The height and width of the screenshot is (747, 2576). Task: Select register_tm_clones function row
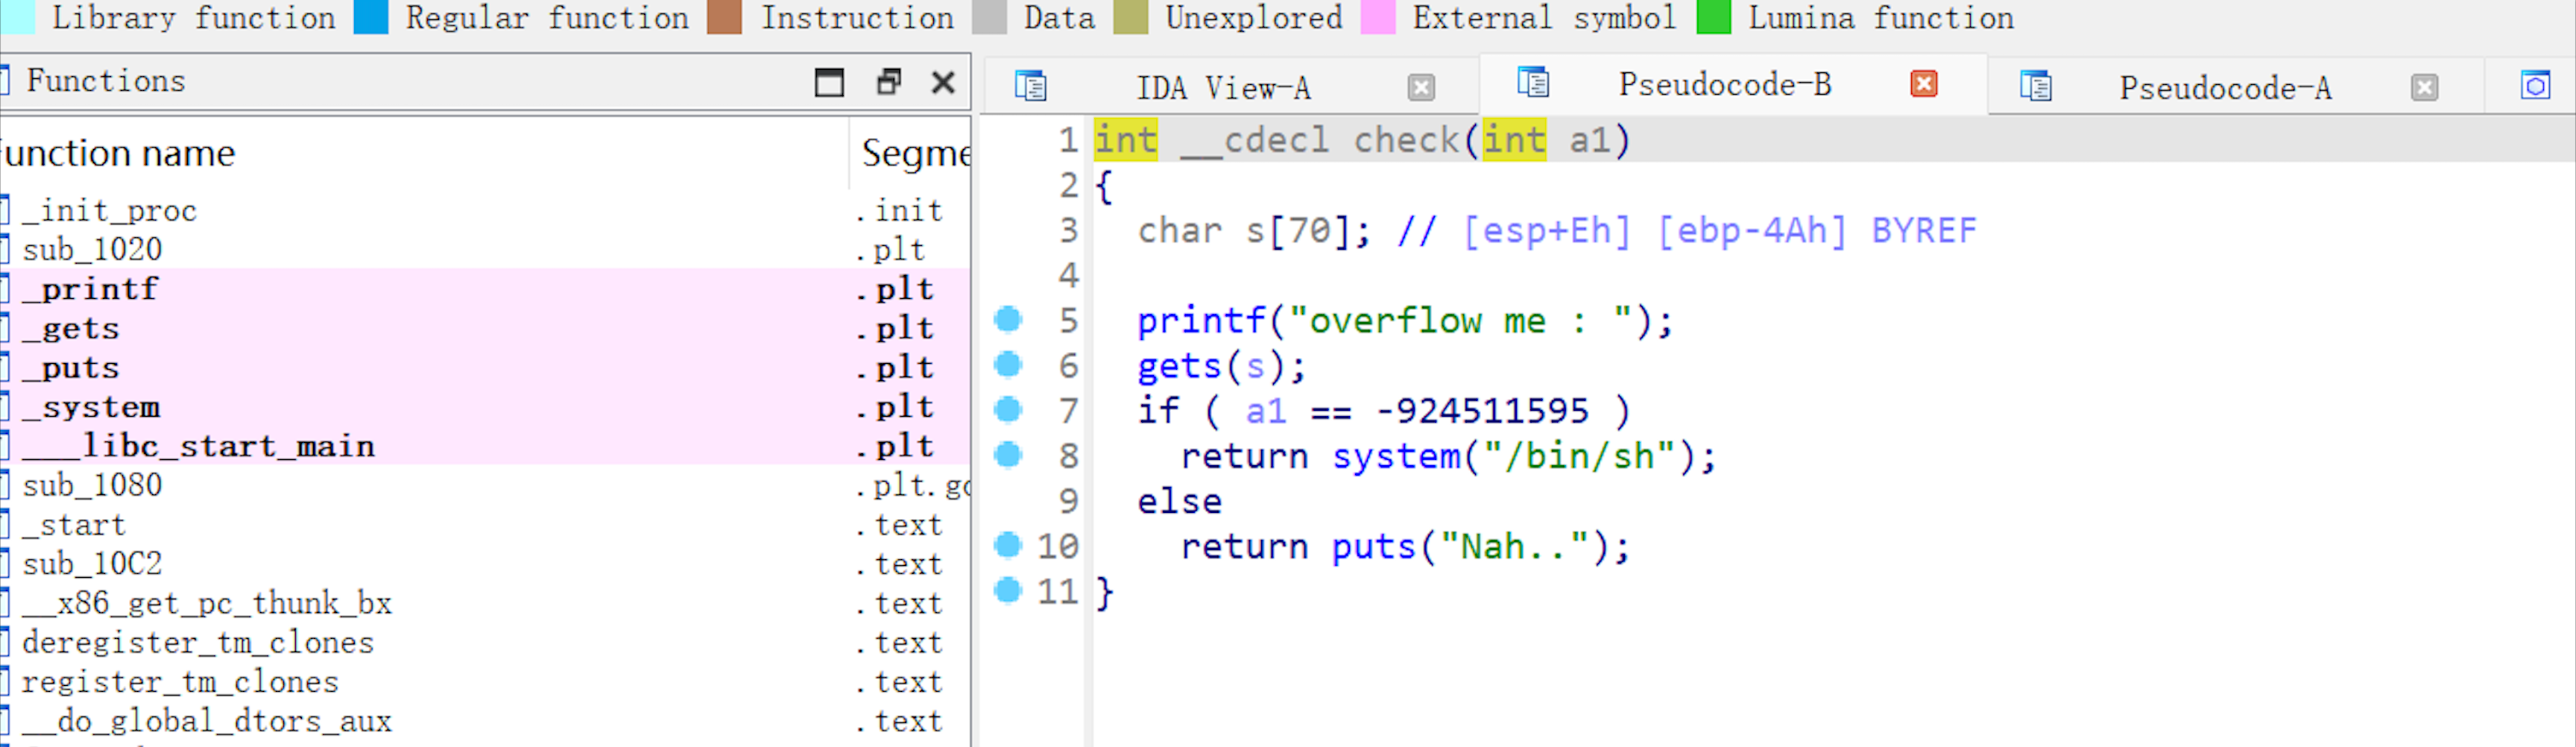[x=485, y=682]
